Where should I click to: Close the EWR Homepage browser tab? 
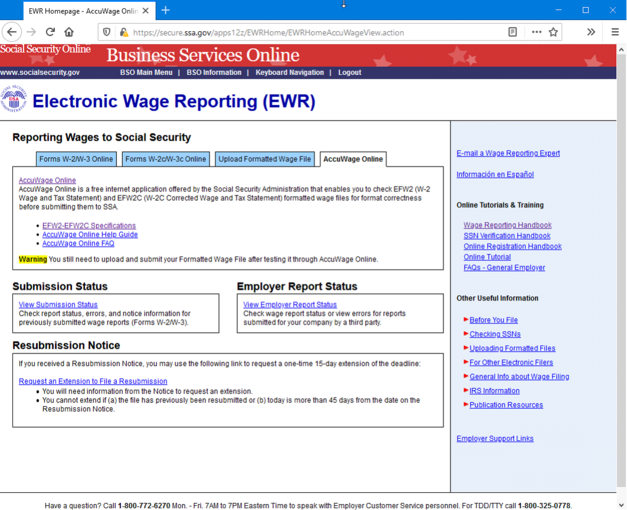(x=145, y=10)
